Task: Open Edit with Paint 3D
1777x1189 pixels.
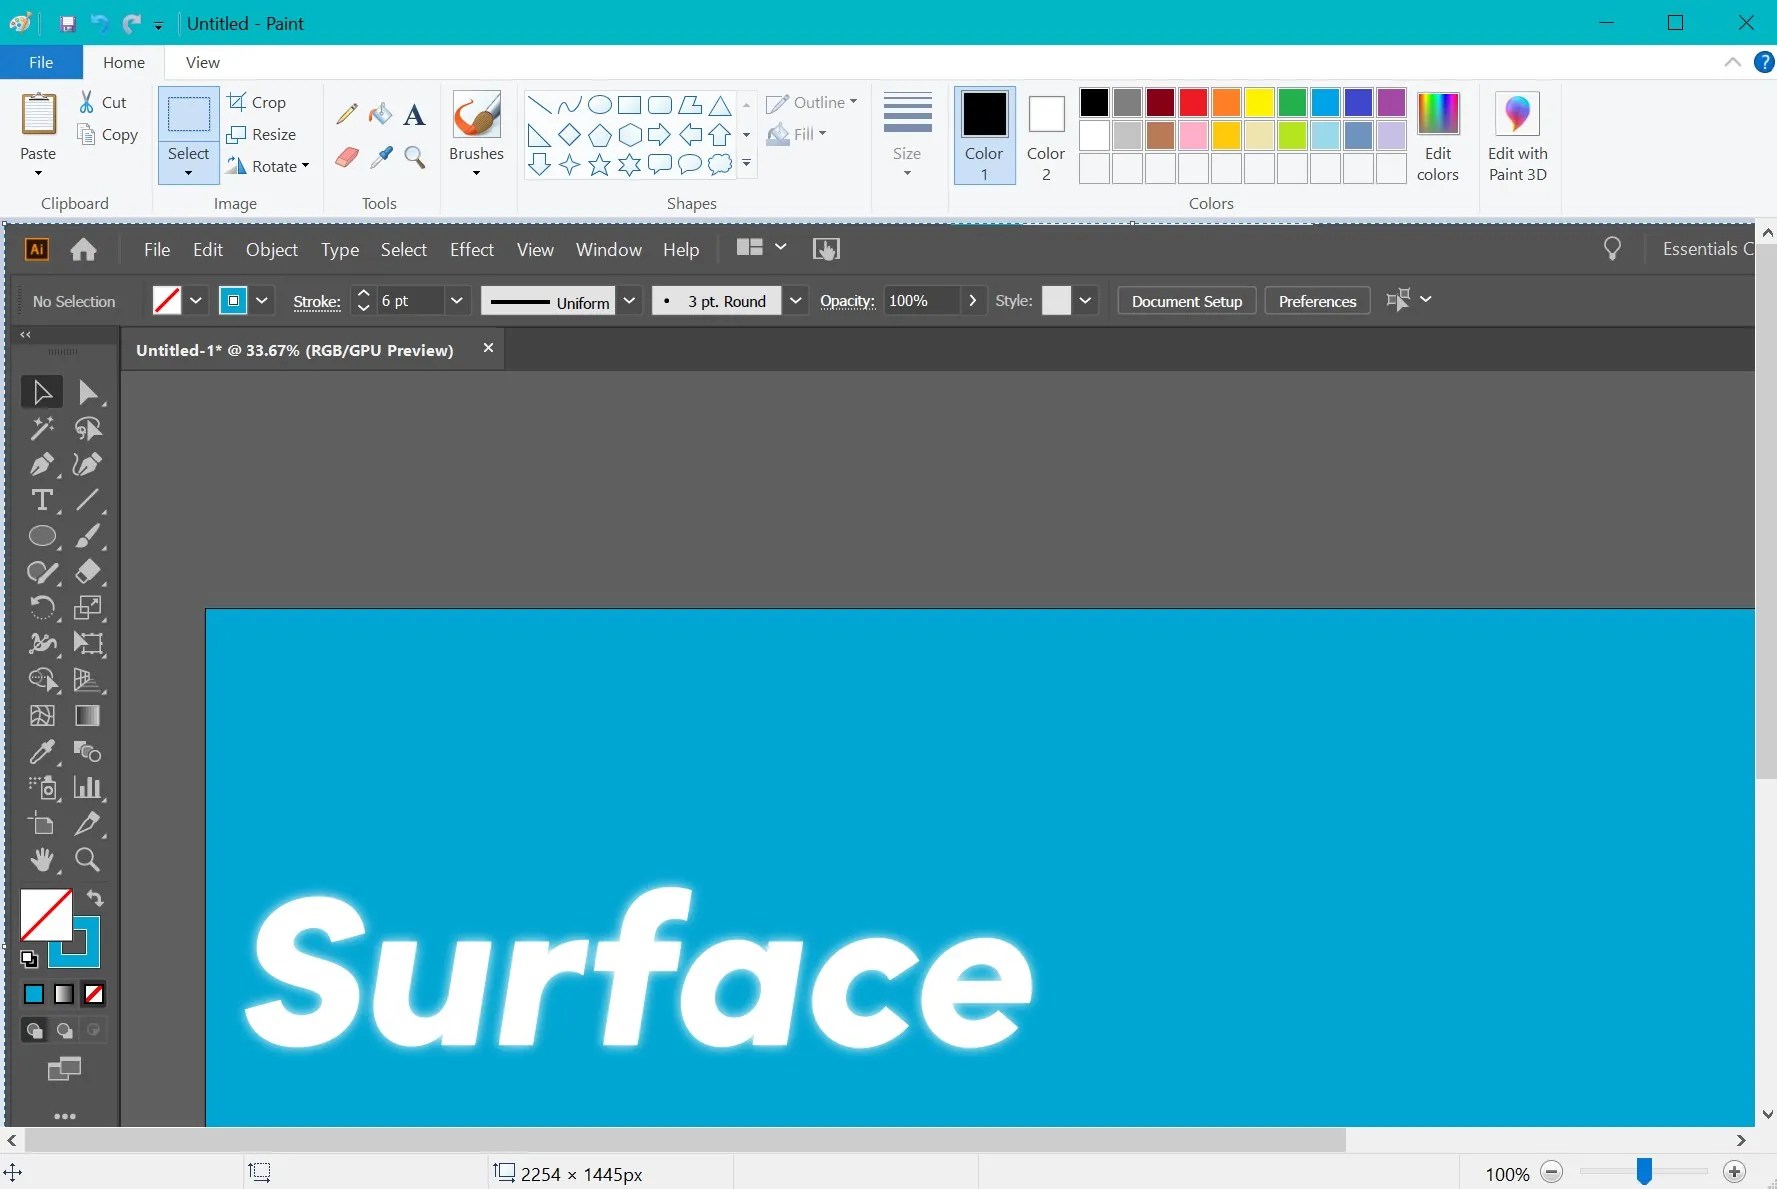Action: click(x=1518, y=137)
